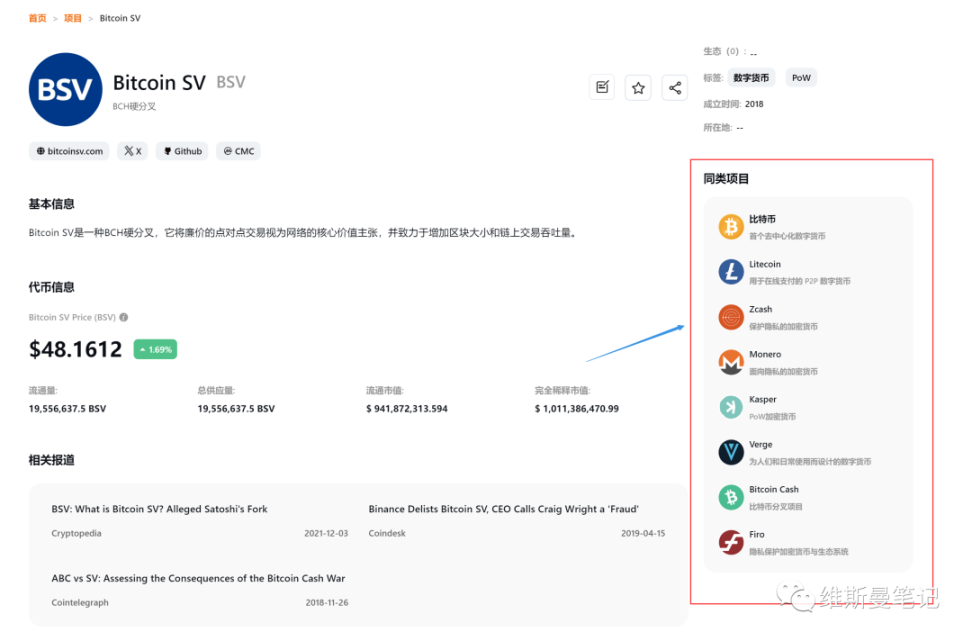Click the edit note icon button
Image resolution: width=972 pixels, height=641 pixels.
(x=602, y=87)
